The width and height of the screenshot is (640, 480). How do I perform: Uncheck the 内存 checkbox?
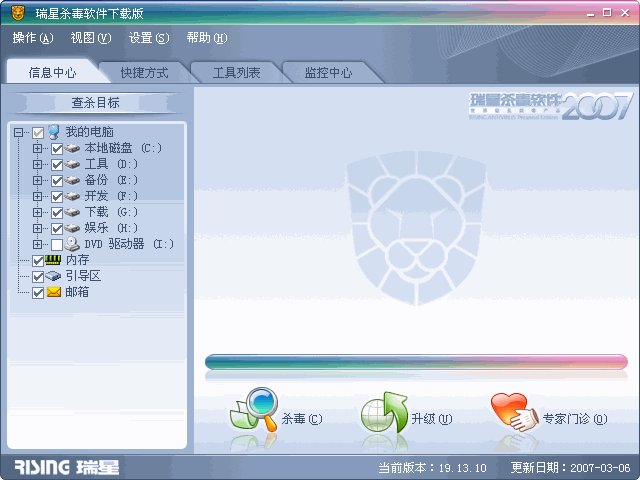pos(38,260)
